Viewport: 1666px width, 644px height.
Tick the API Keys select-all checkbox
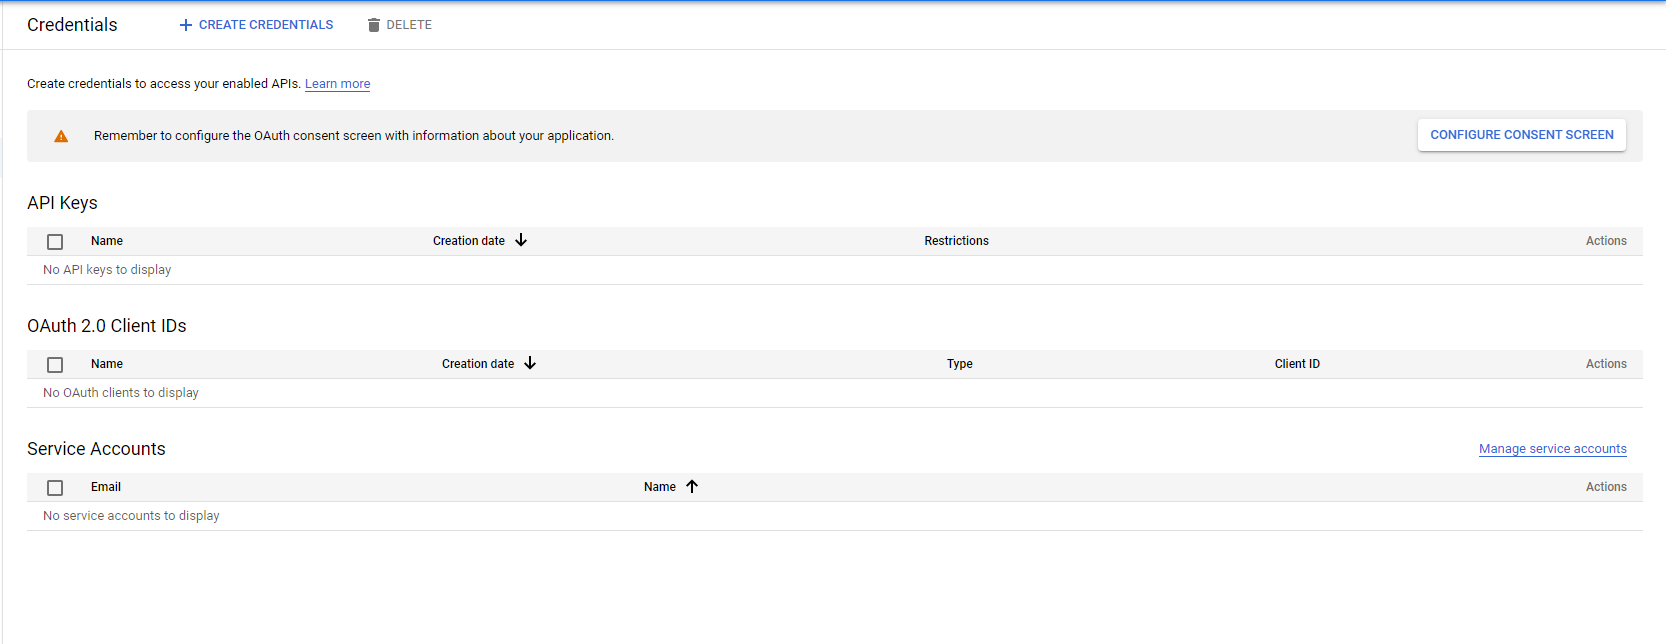click(x=55, y=242)
